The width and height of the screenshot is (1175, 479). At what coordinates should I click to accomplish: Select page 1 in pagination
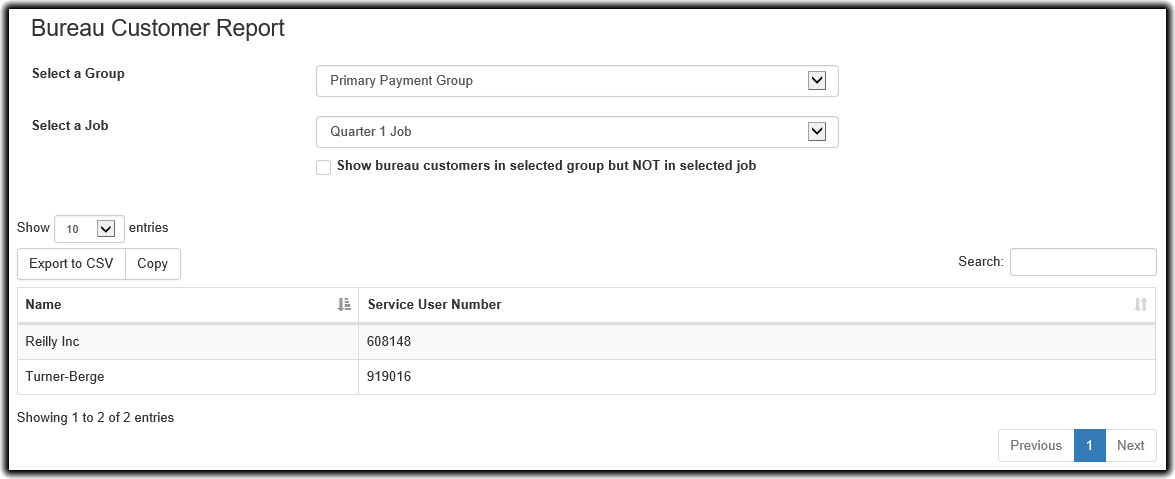(1089, 446)
